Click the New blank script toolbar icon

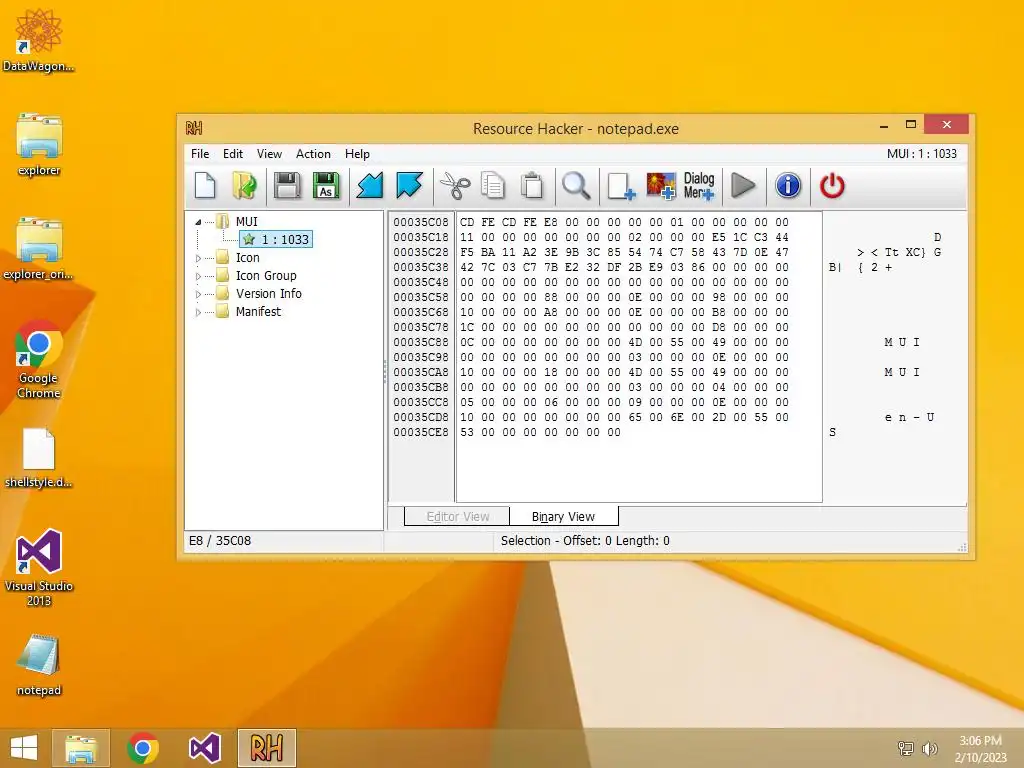(x=205, y=185)
